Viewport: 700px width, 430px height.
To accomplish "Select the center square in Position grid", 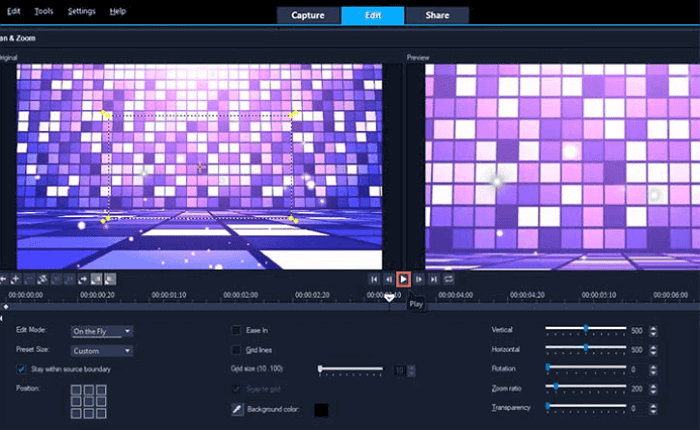I will coord(88,401).
